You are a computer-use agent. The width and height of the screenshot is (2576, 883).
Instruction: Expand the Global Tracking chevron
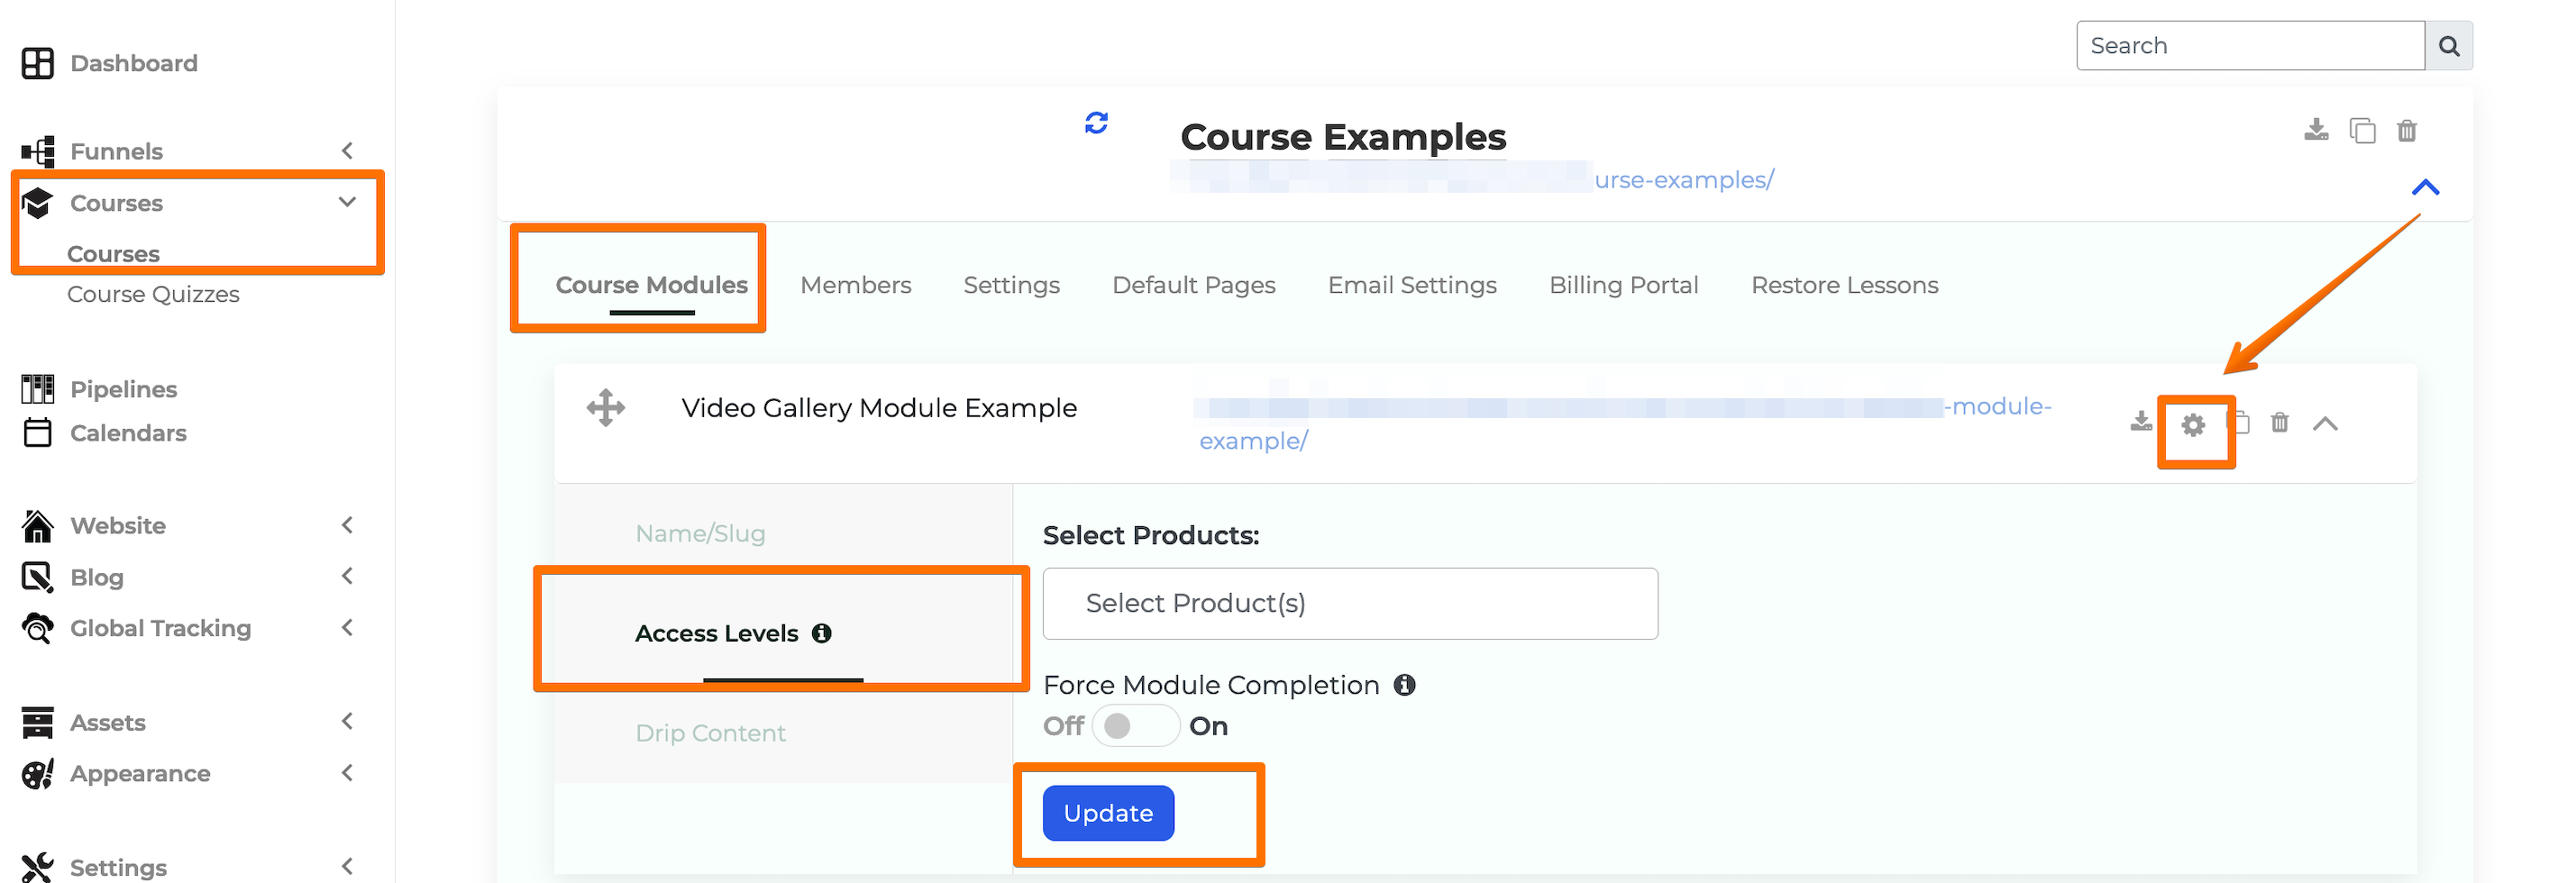click(x=347, y=628)
